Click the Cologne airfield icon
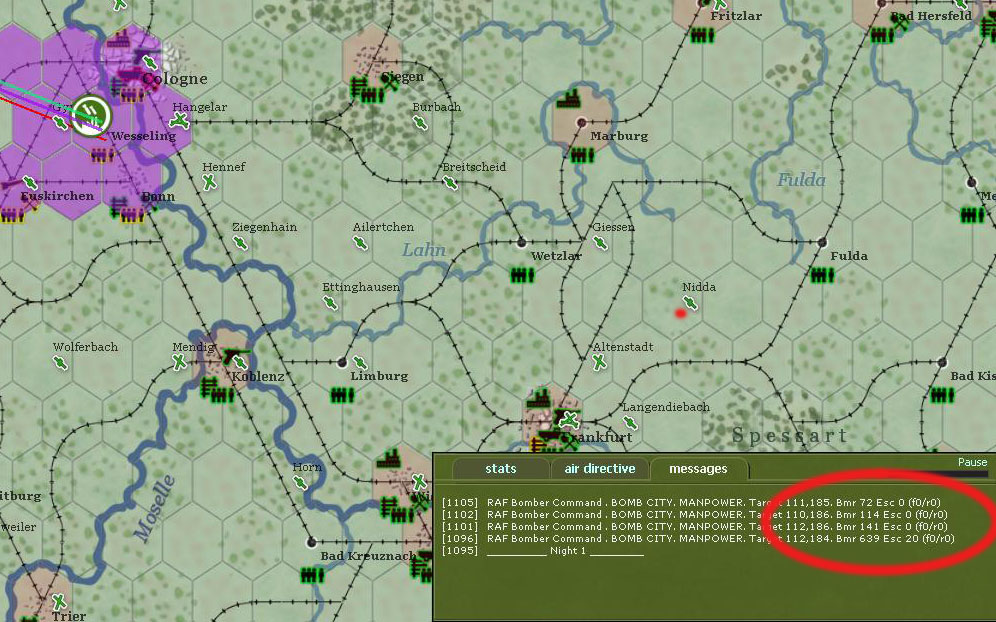This screenshot has height=622, width=996. (150, 62)
